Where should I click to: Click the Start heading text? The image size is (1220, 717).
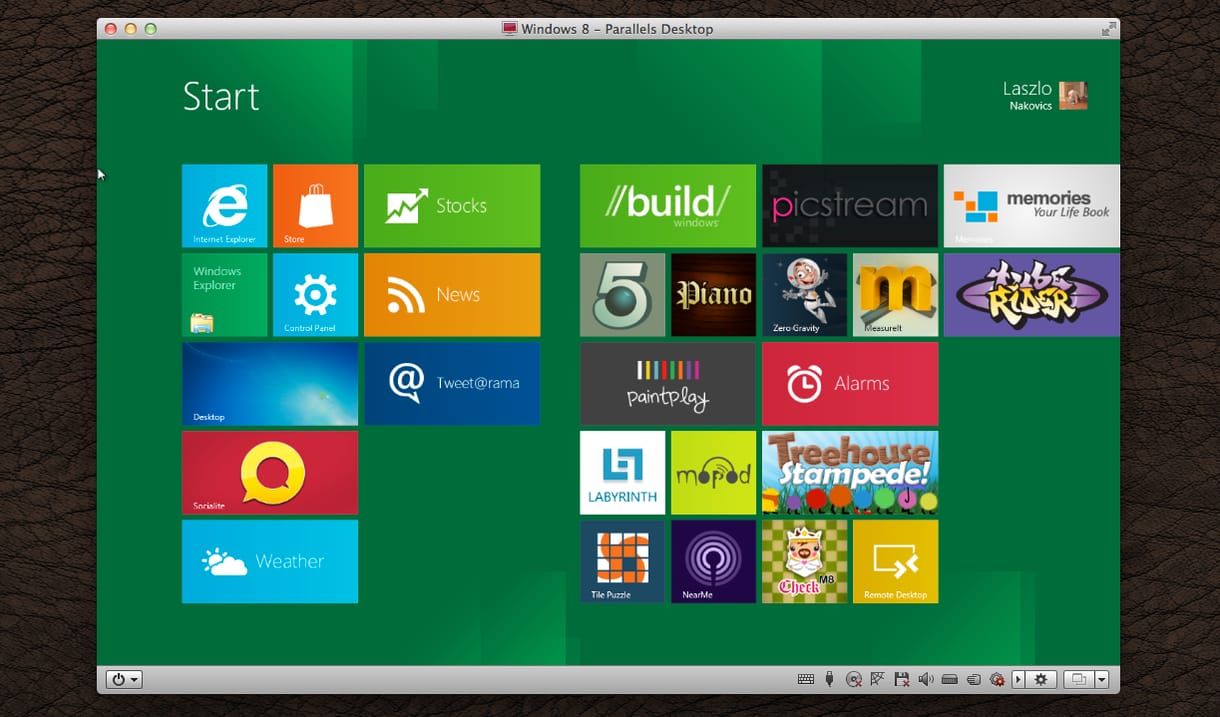221,96
